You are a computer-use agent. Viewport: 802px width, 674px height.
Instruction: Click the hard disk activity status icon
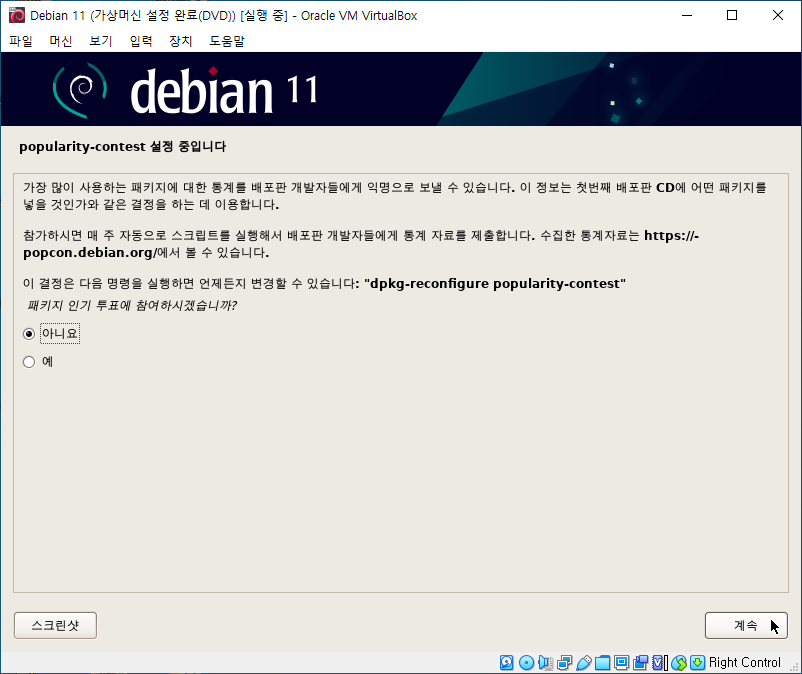tap(506, 662)
